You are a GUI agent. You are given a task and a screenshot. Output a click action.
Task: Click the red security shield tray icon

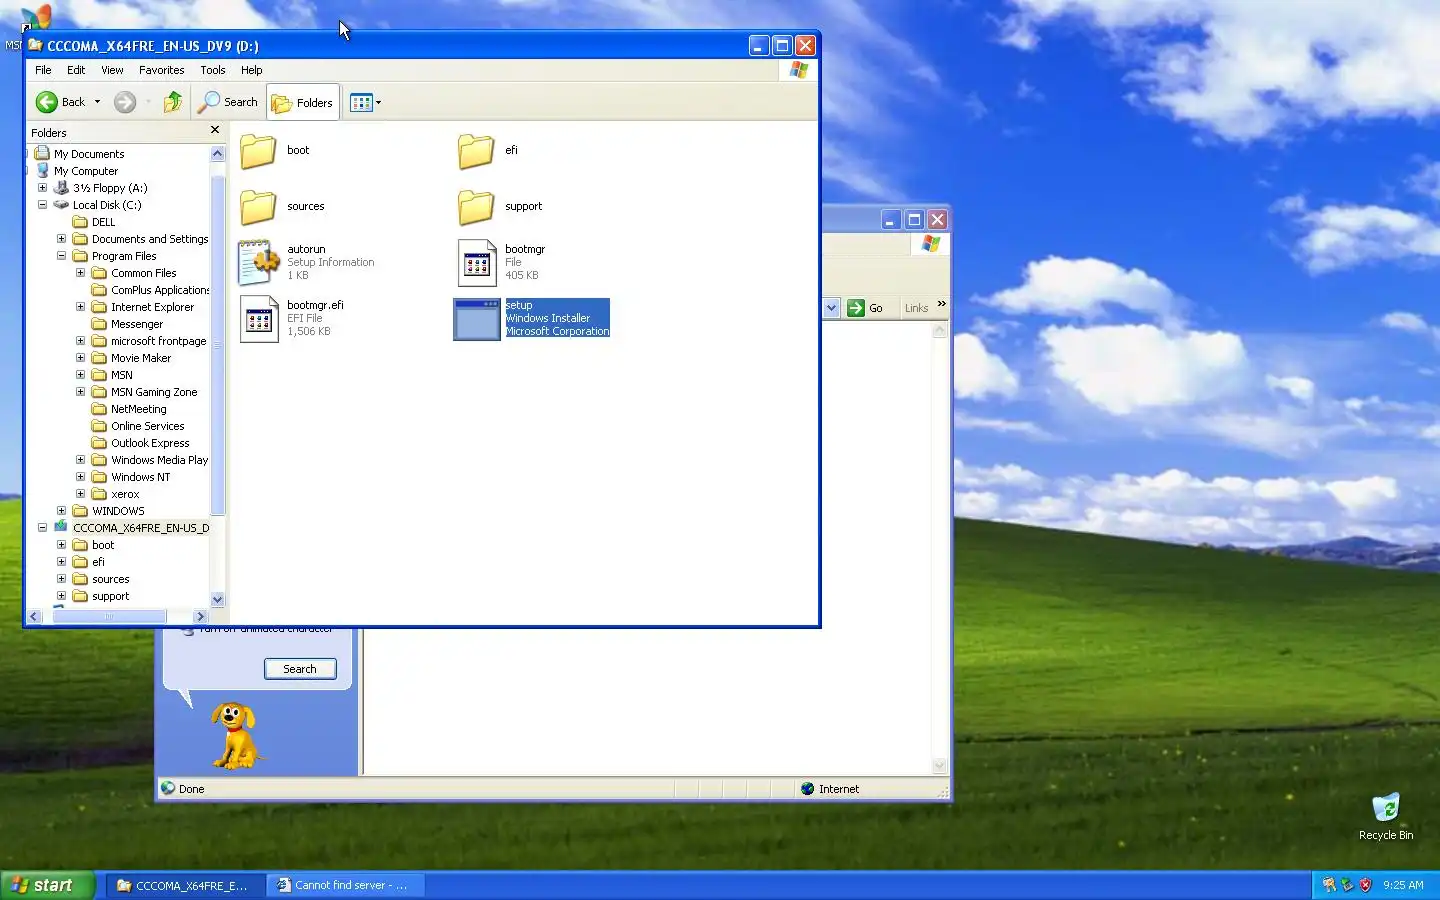pyautogui.click(x=1365, y=885)
